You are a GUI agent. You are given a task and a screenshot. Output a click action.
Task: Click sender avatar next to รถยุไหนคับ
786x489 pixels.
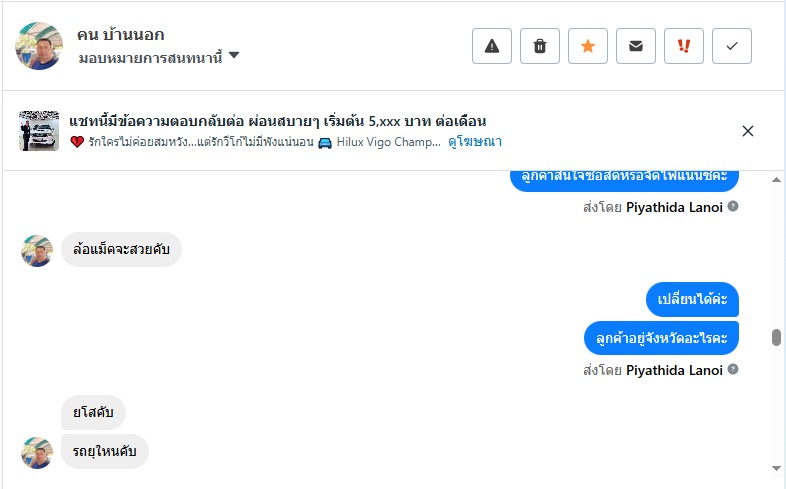pos(37,452)
